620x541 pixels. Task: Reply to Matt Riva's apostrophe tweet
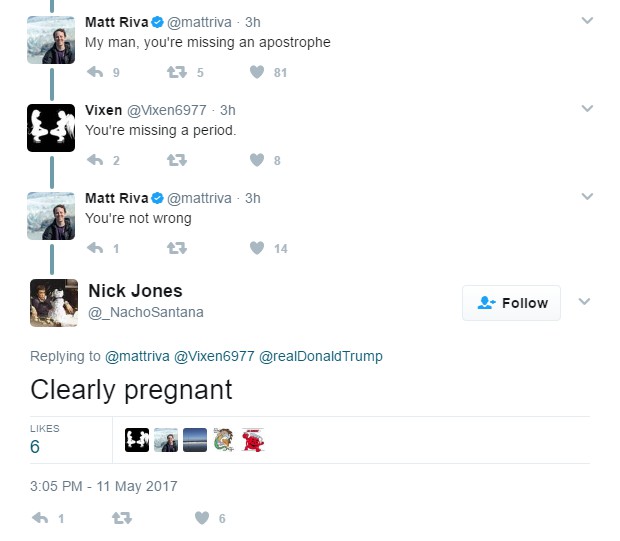coord(96,72)
